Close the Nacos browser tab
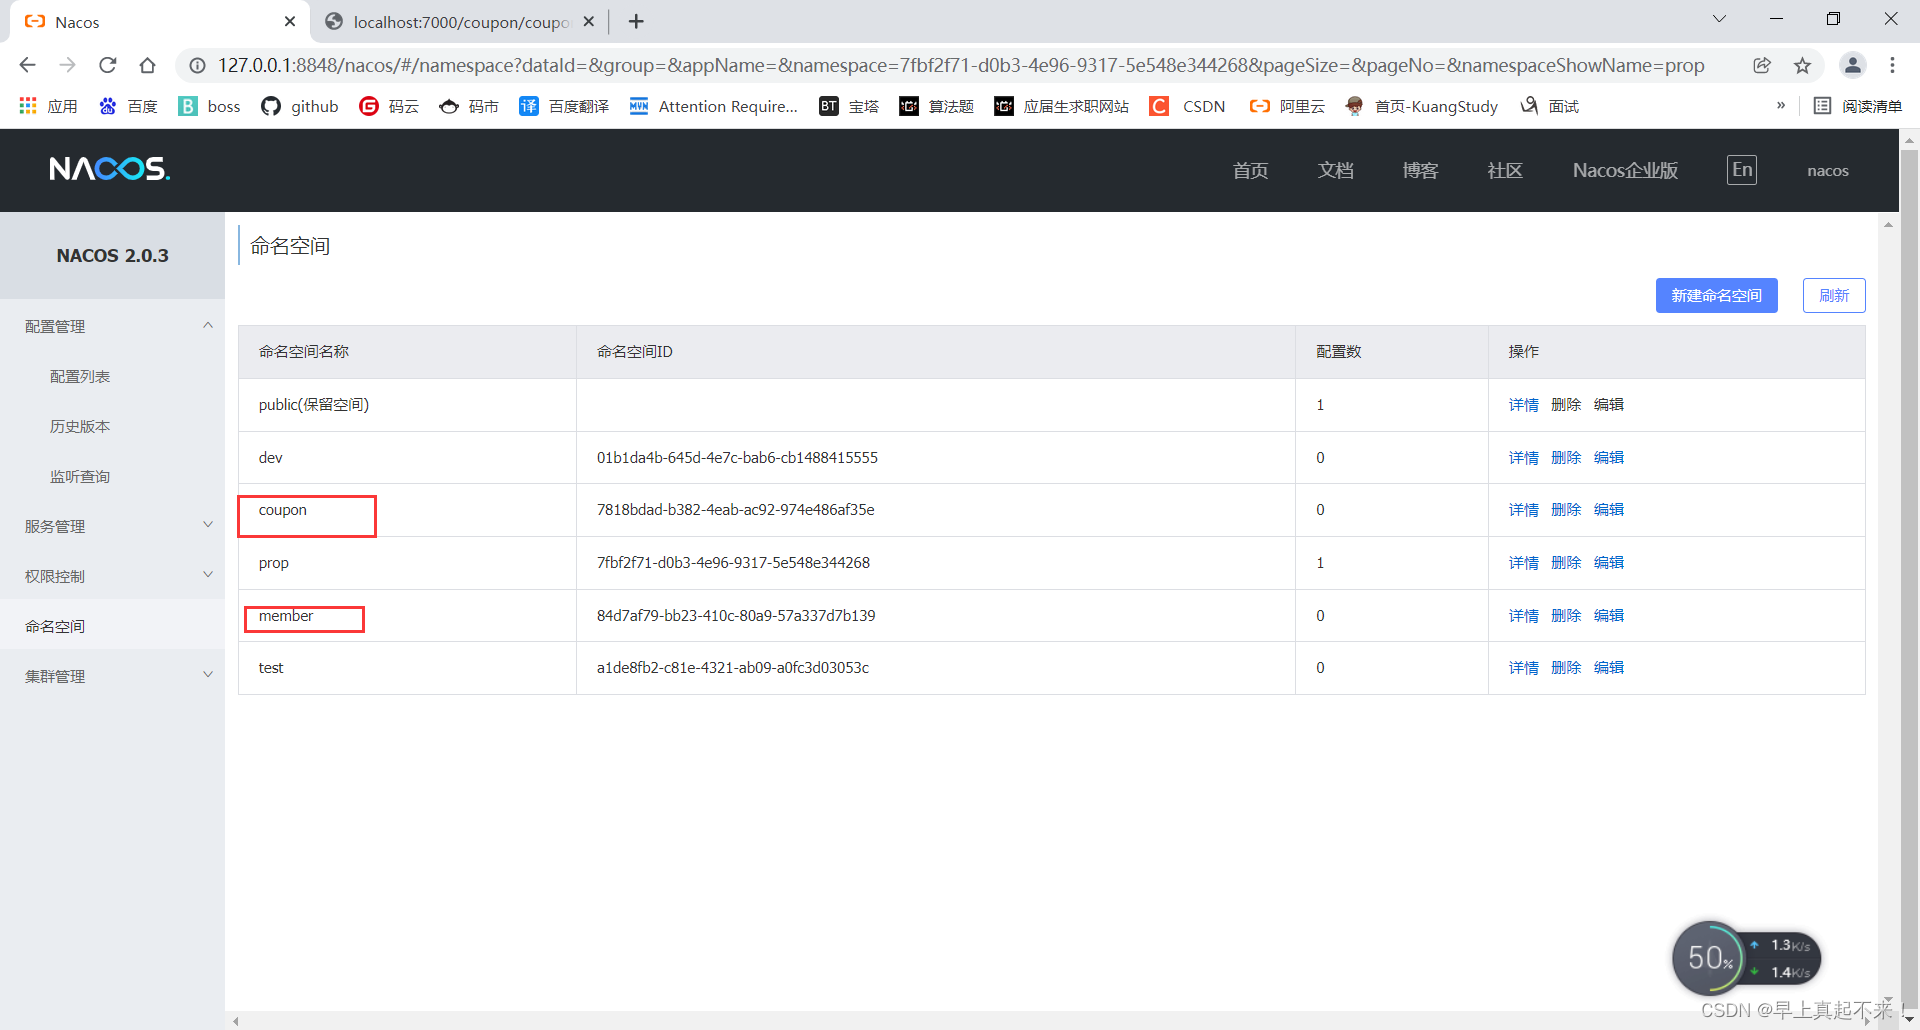1920x1030 pixels. [x=290, y=21]
